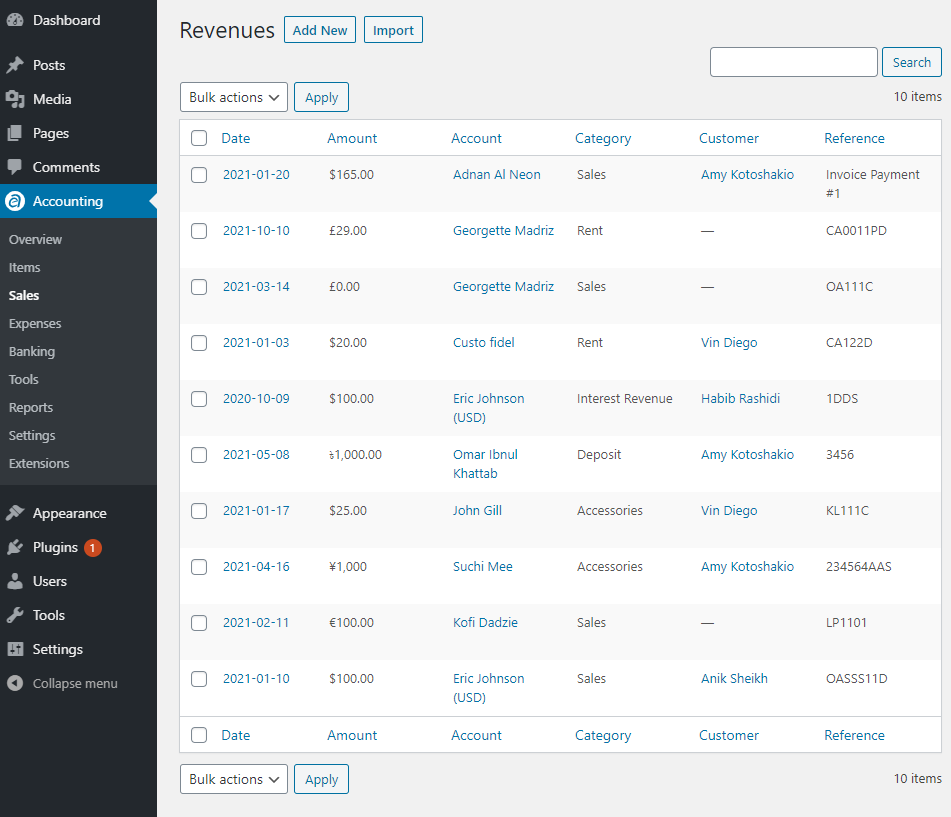Click the Comments speech bubble icon
The height and width of the screenshot is (817, 951).
tap(15, 167)
